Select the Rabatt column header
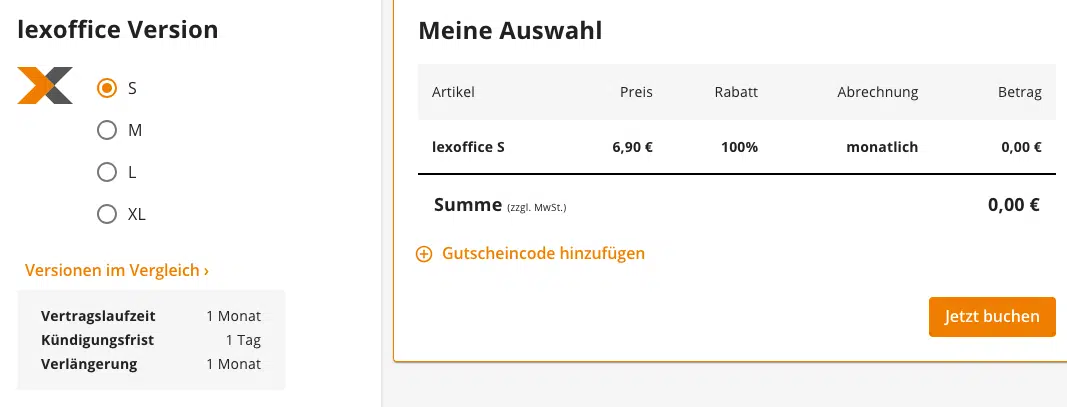This screenshot has width=1067, height=407. 736,92
